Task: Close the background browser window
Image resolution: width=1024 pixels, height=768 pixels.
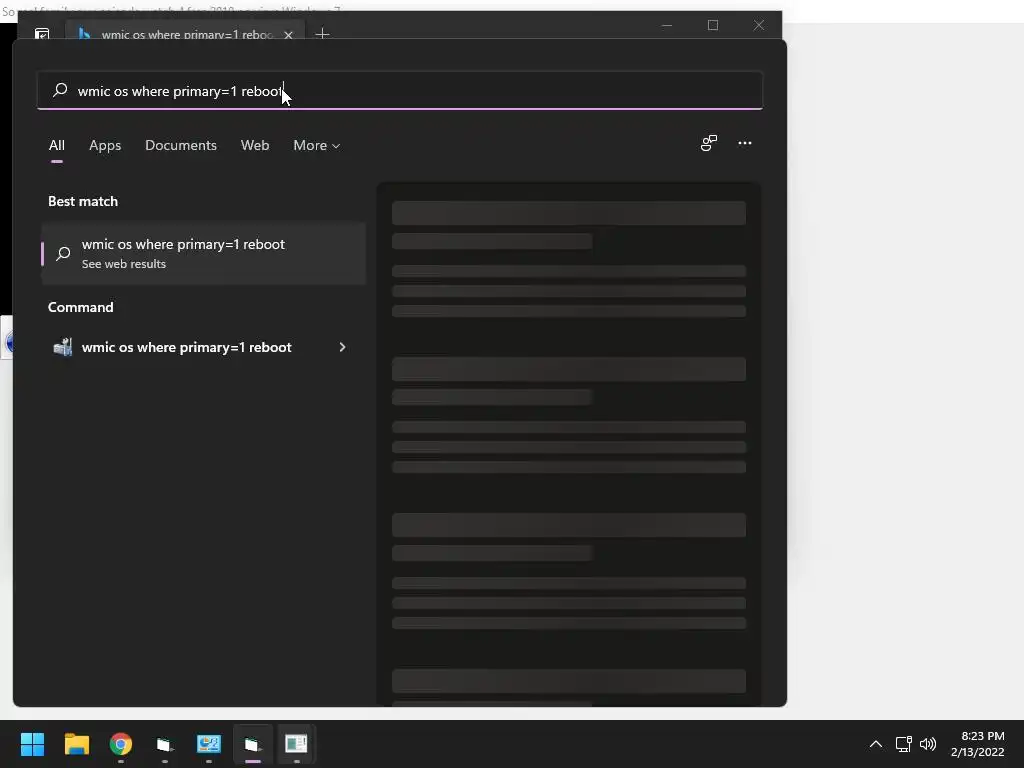Action: (759, 25)
